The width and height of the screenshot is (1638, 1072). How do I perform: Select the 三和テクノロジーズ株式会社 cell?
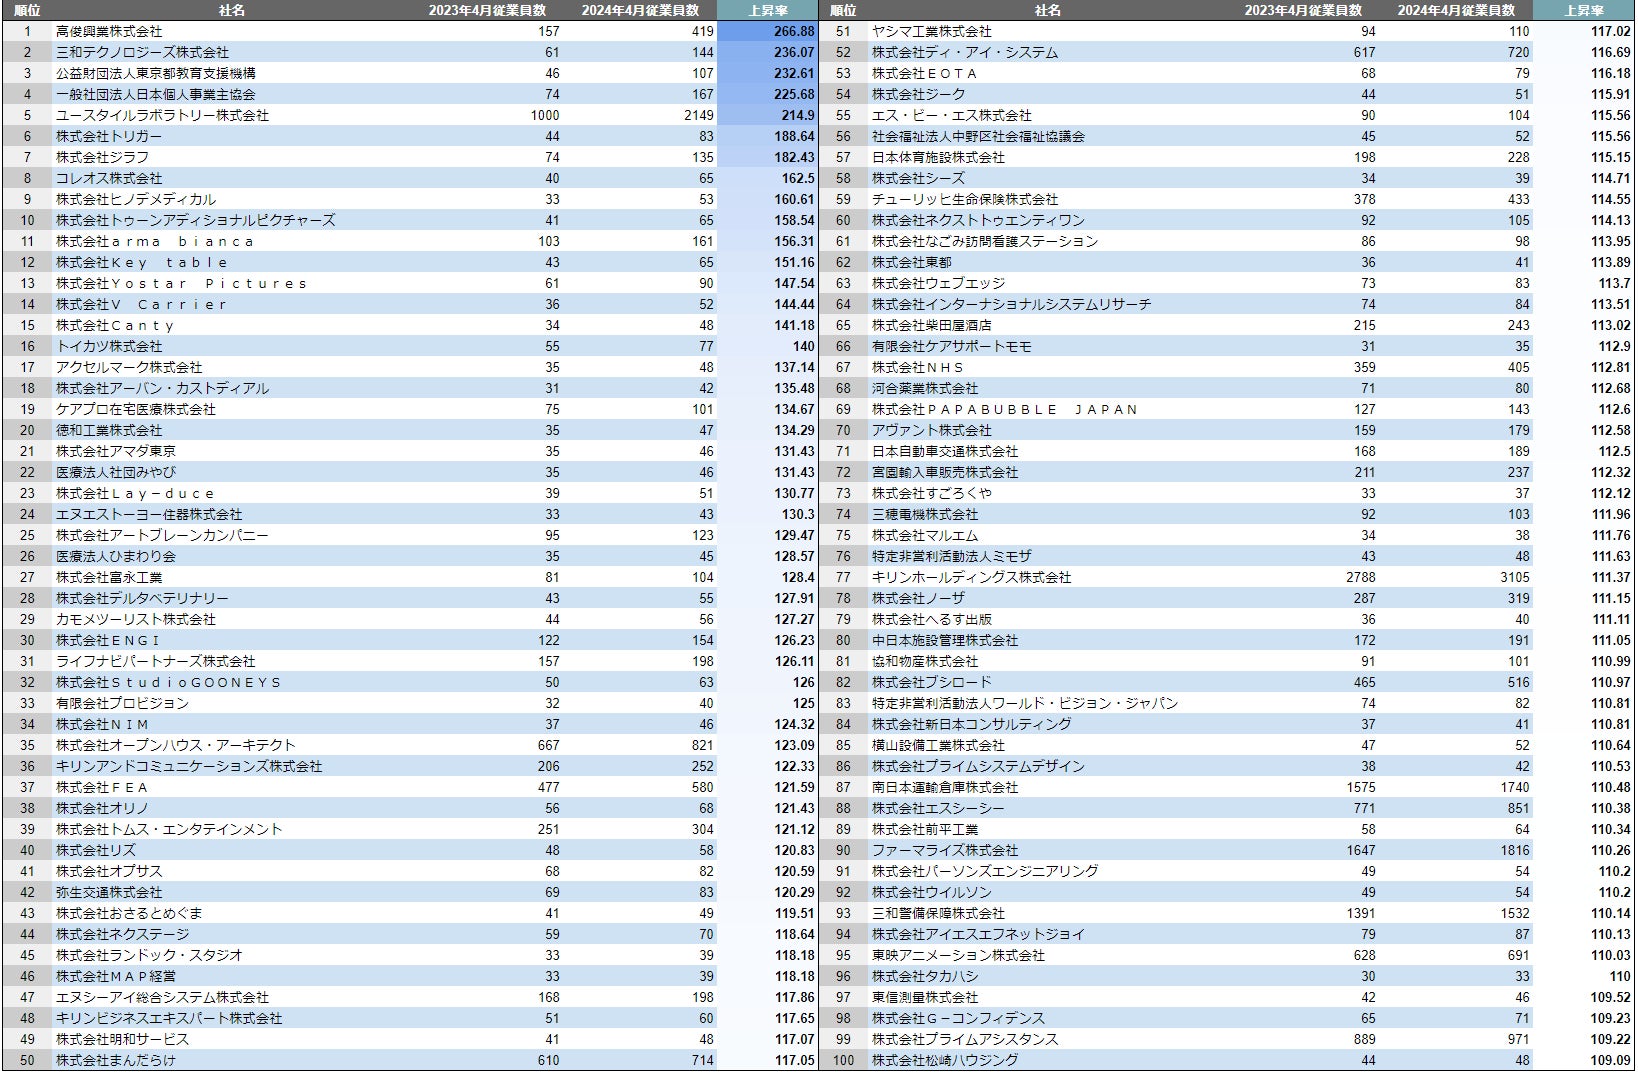pos(142,52)
